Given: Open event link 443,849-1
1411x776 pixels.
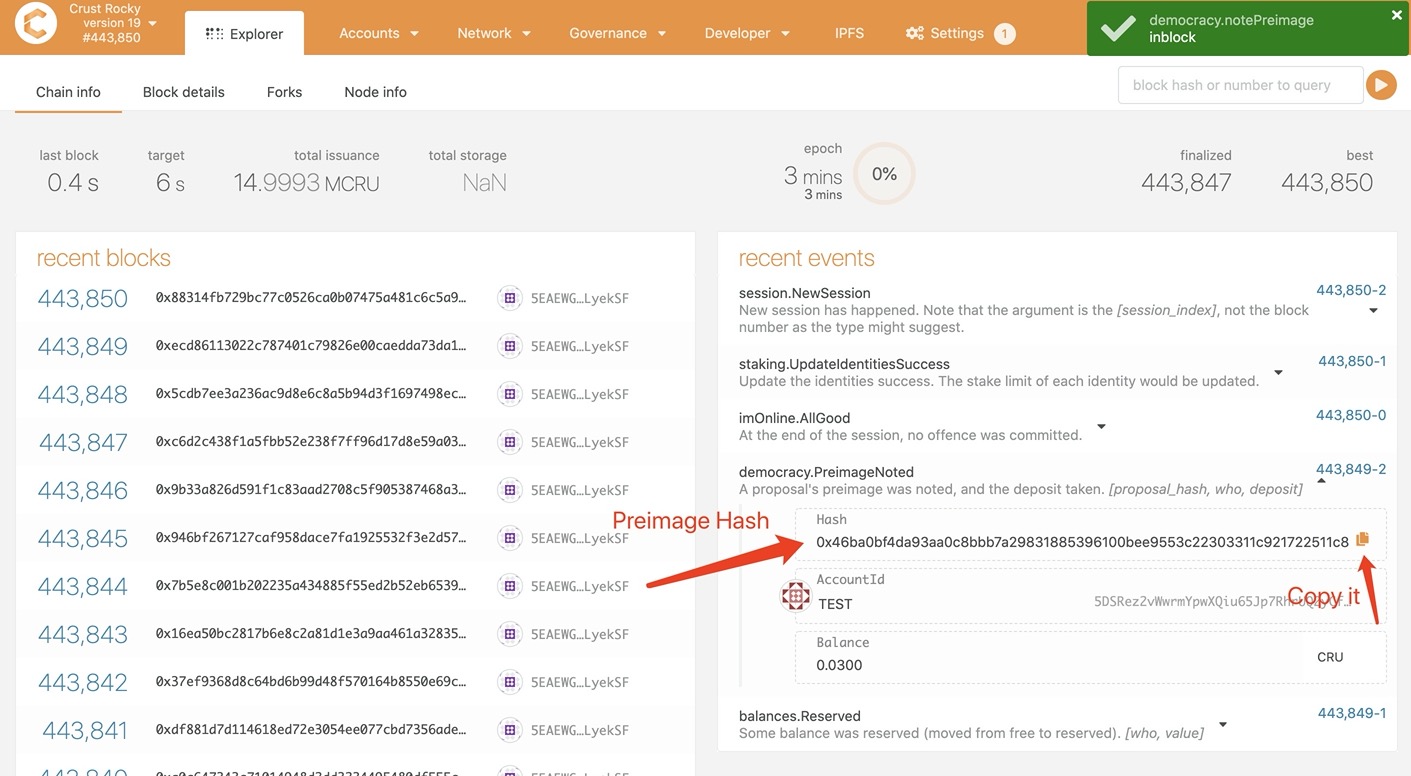Looking at the screenshot, I should [x=1352, y=713].
